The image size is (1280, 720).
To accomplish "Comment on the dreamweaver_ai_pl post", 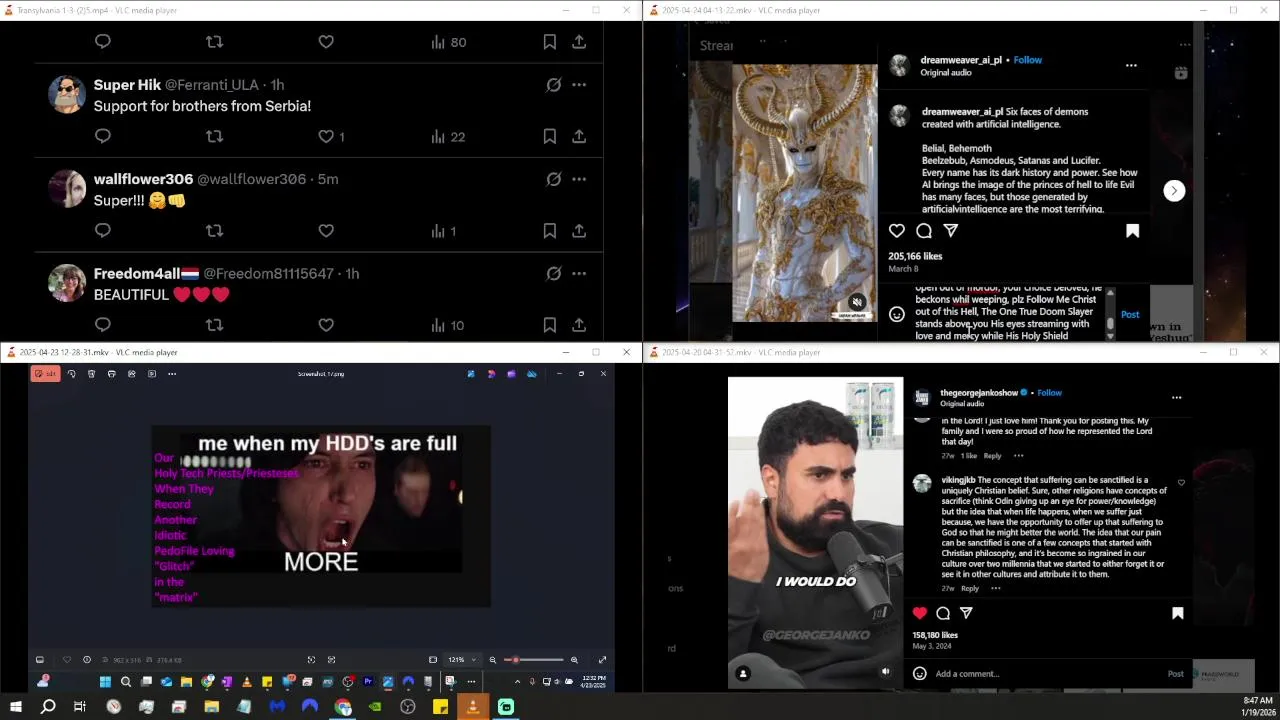I will click(x=924, y=231).
